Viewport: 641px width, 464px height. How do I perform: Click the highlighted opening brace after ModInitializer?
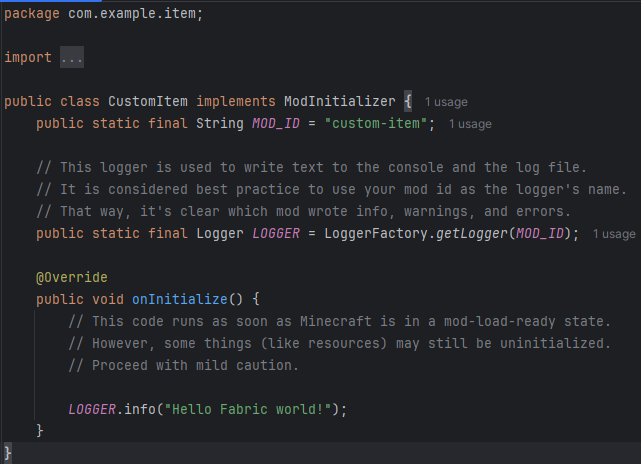(408, 101)
